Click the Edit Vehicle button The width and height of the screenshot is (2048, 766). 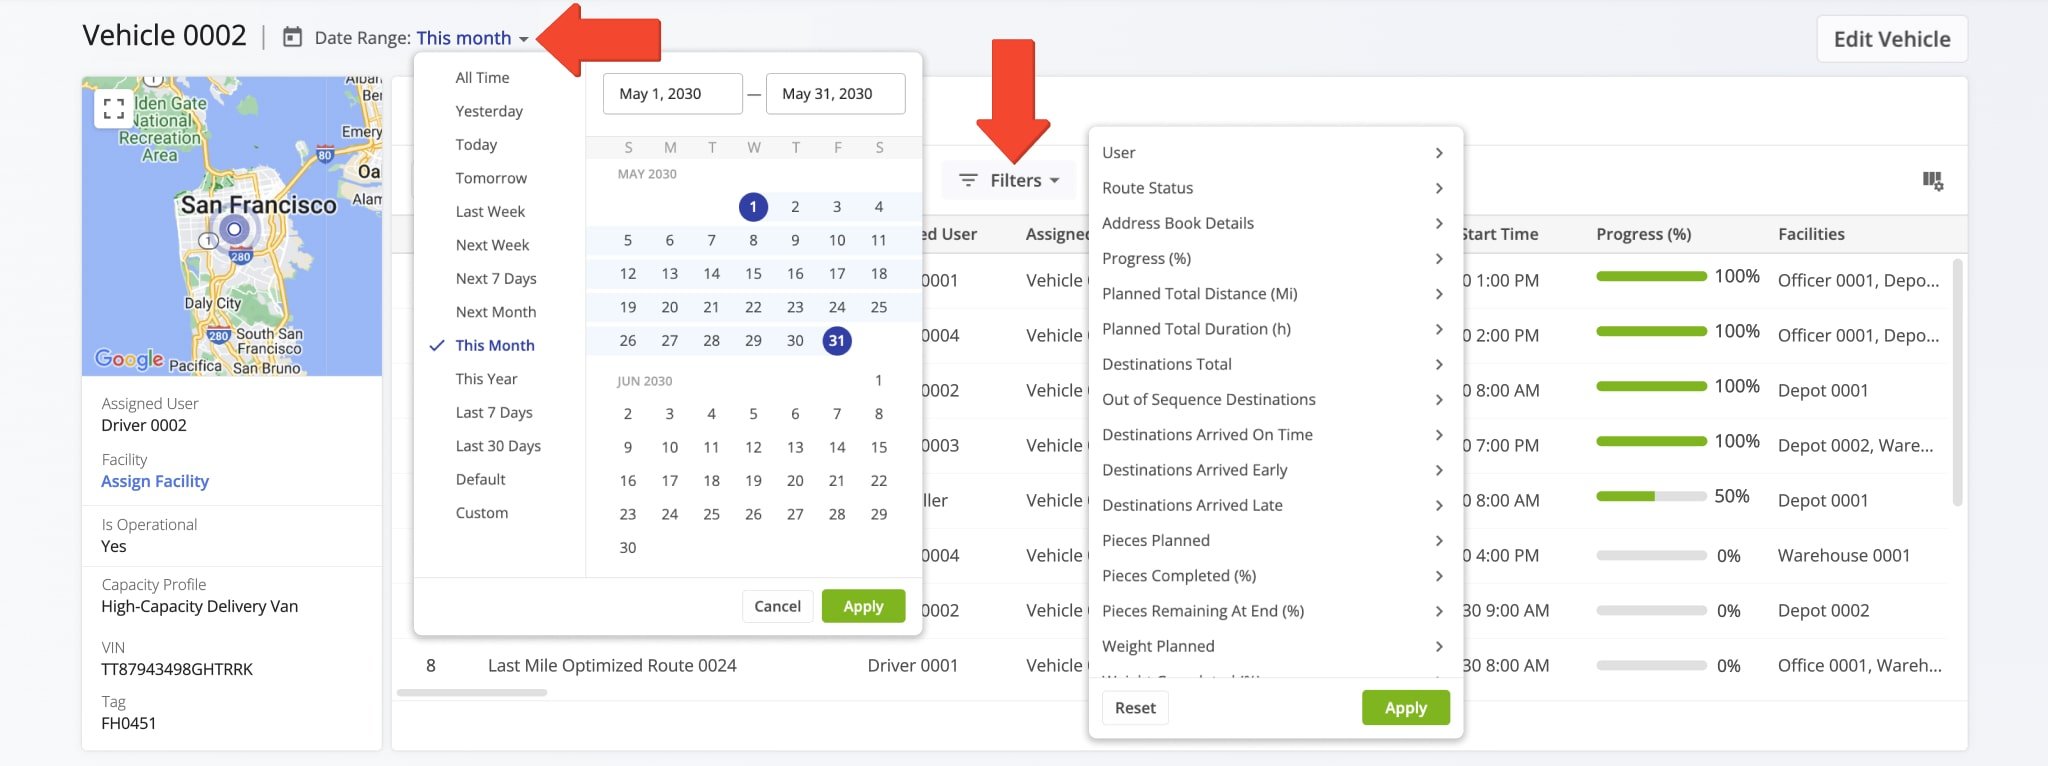(x=1892, y=39)
